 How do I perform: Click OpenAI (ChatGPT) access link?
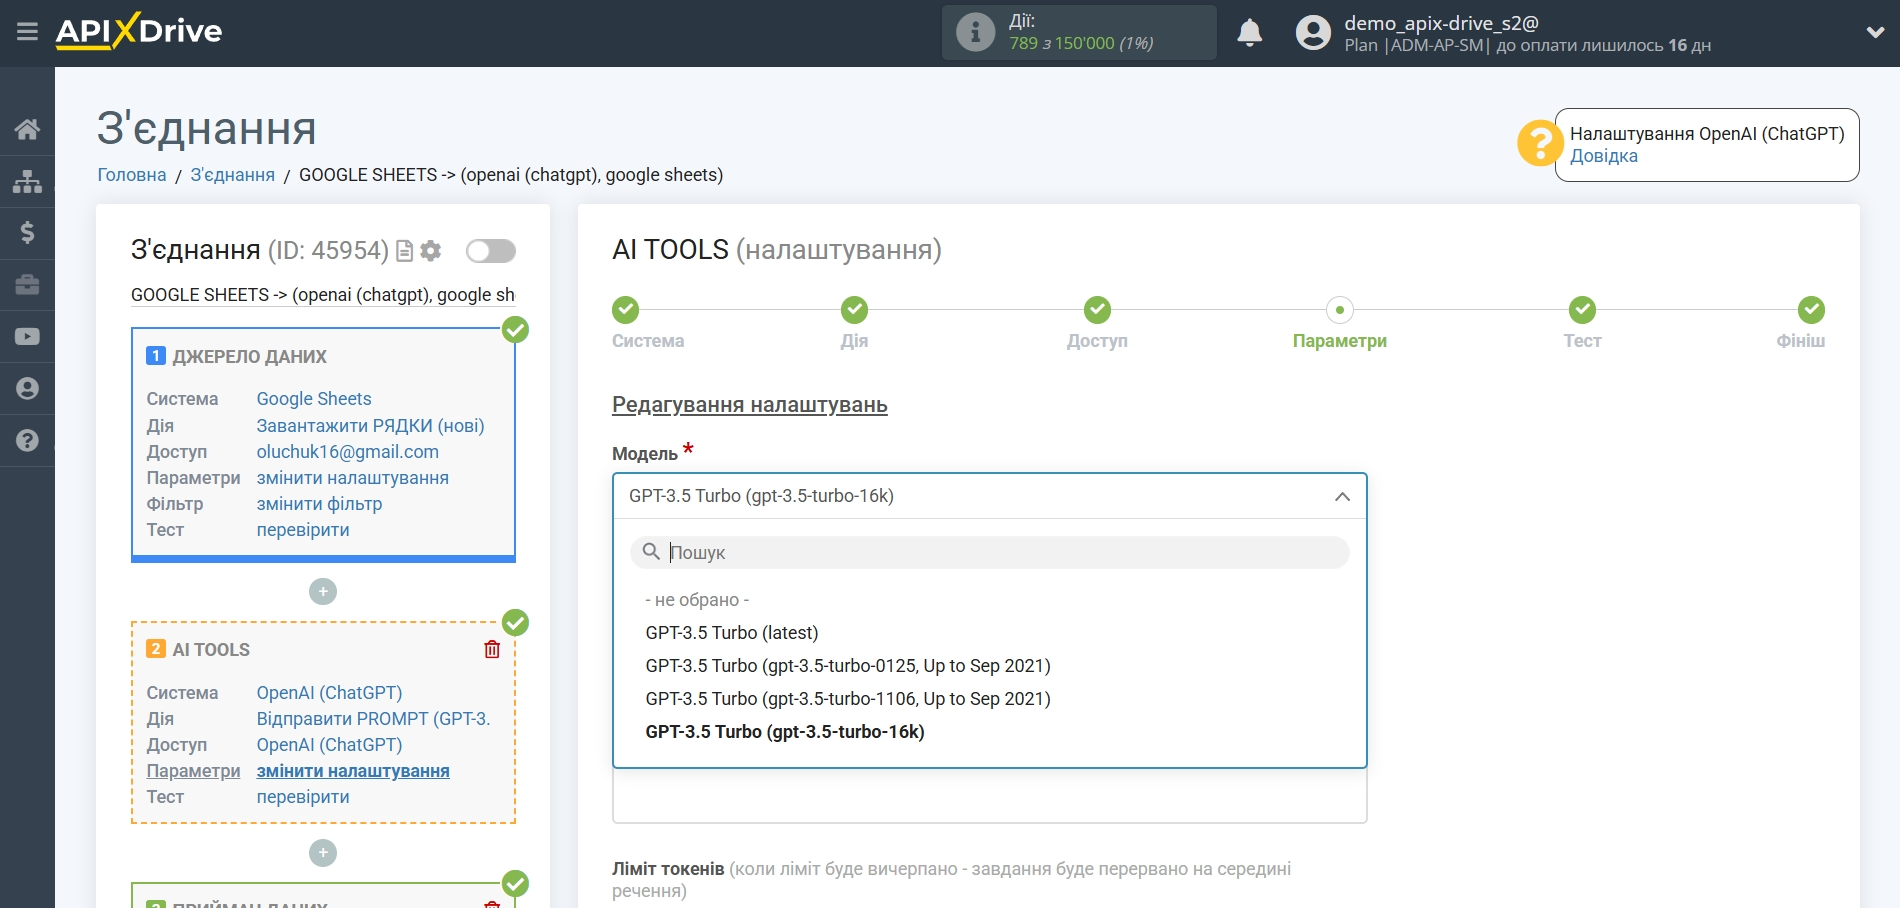point(329,745)
